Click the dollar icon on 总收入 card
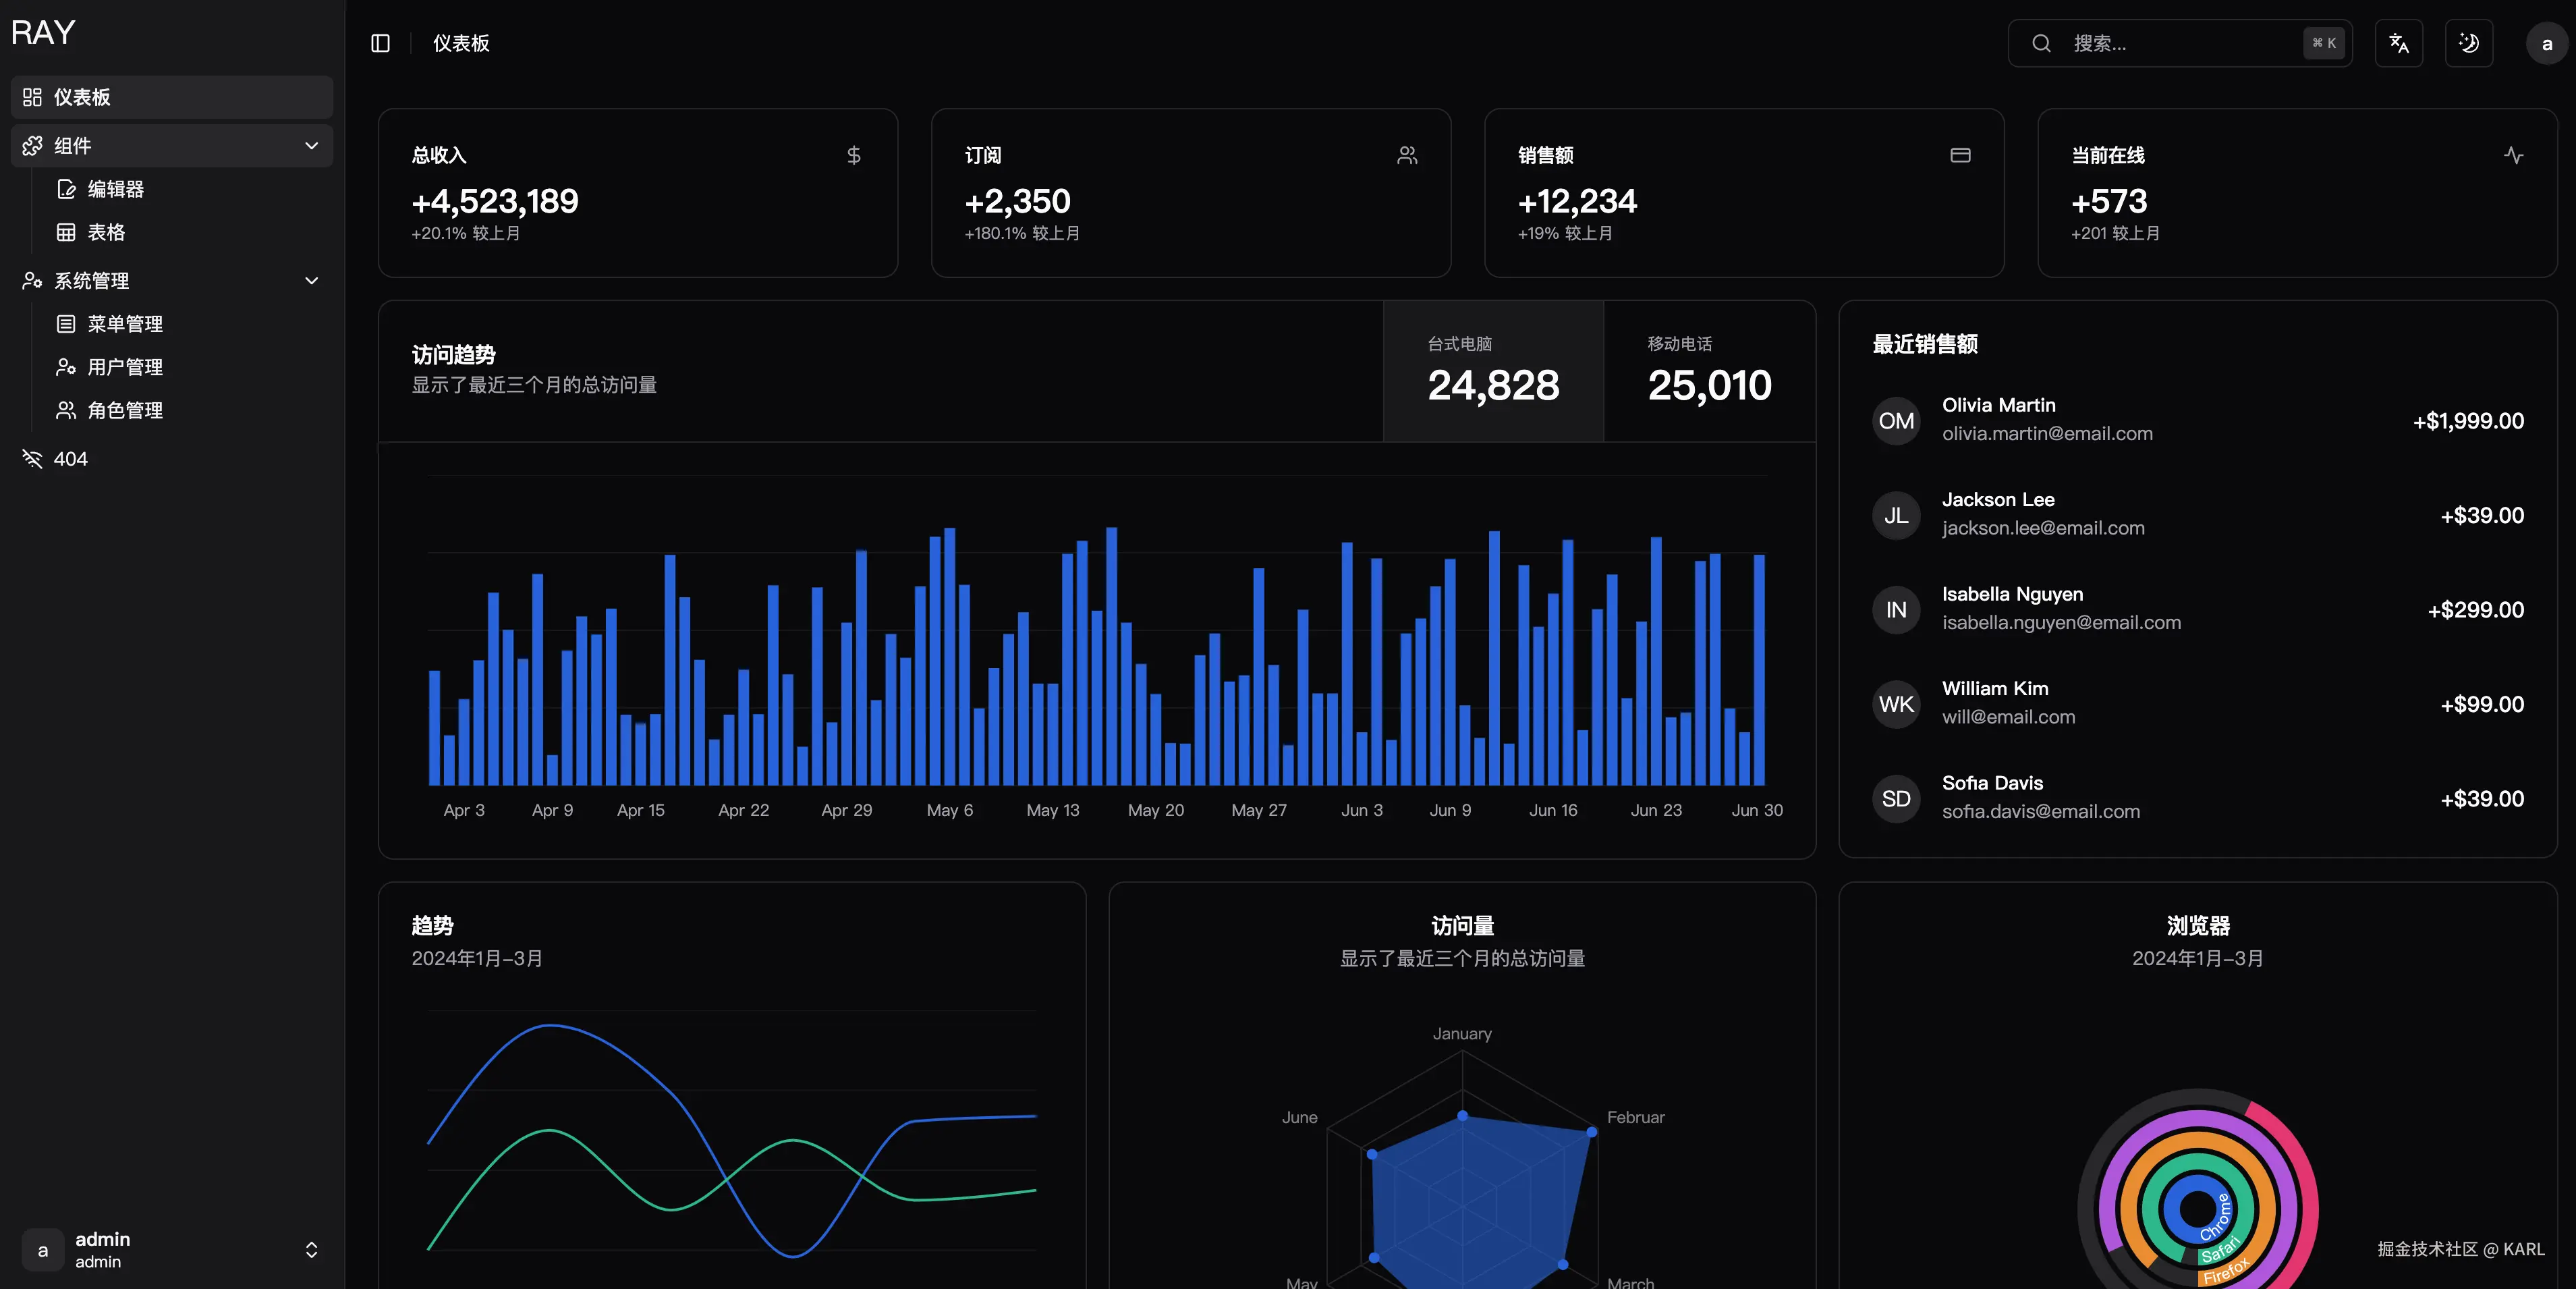2576x1289 pixels. 853,155
